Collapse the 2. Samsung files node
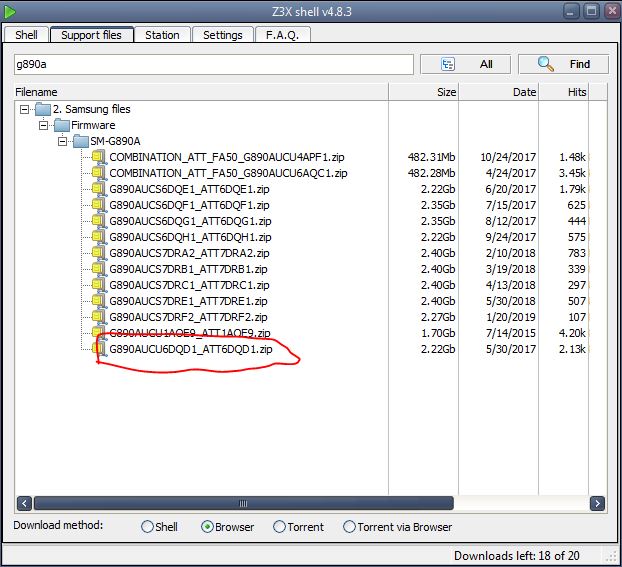The image size is (622, 567). pyautogui.click(x=25, y=109)
